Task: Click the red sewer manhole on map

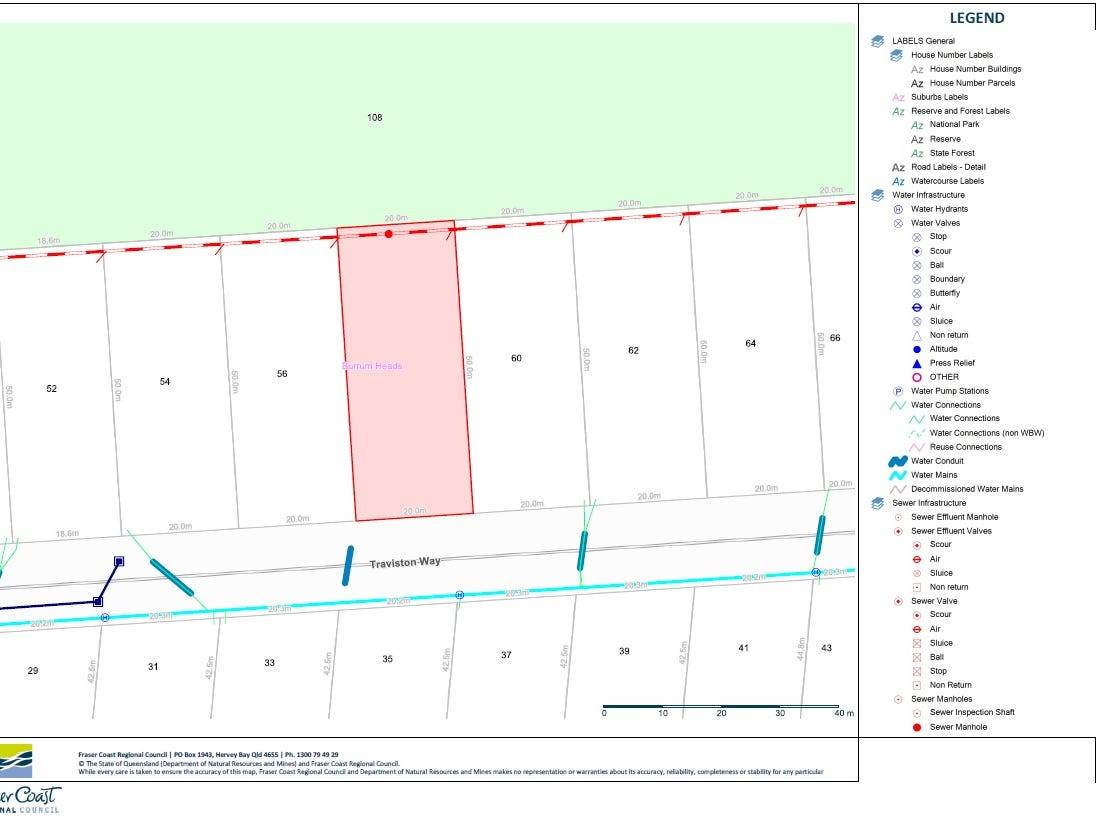Action: [x=389, y=234]
